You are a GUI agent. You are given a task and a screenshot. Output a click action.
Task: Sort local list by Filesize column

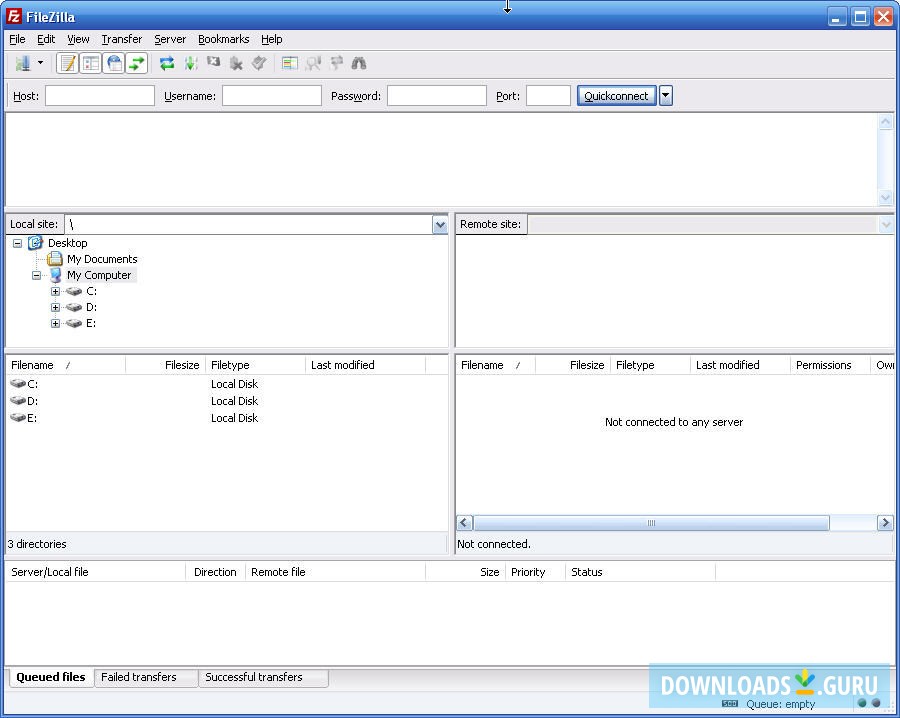pyautogui.click(x=165, y=365)
